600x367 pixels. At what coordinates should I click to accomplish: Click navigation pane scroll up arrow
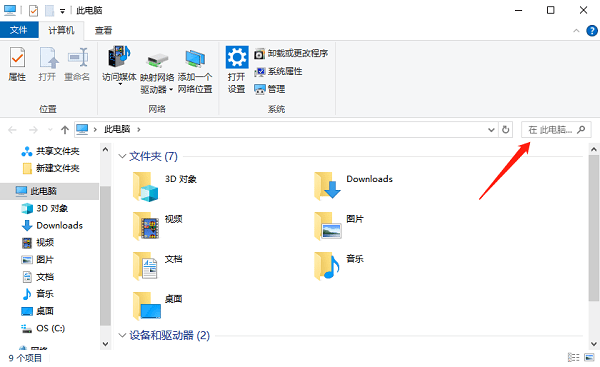106,150
